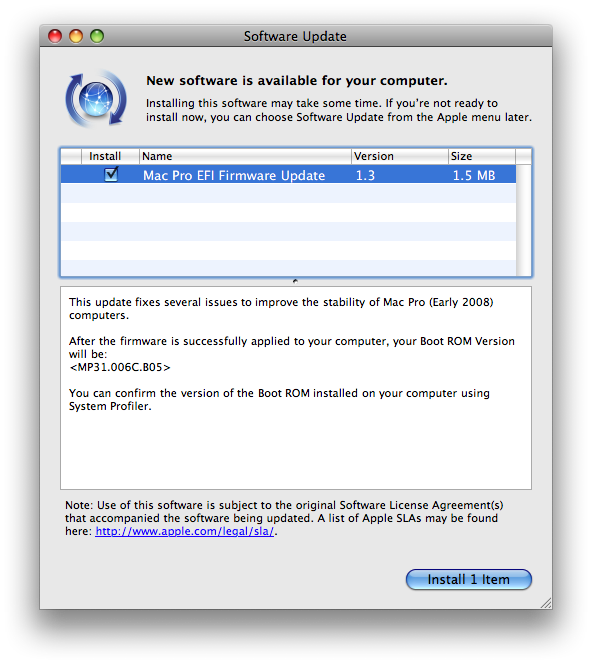Zoom the window with the green button
This screenshot has width=592, height=664.
(97, 36)
